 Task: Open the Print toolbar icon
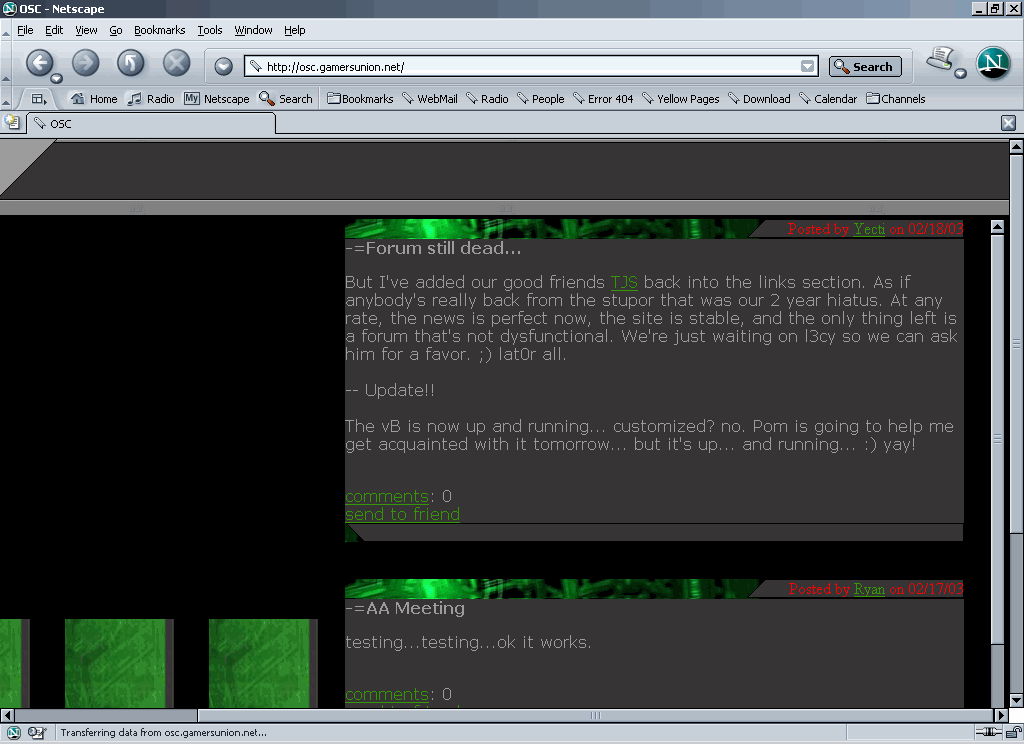pos(940,59)
